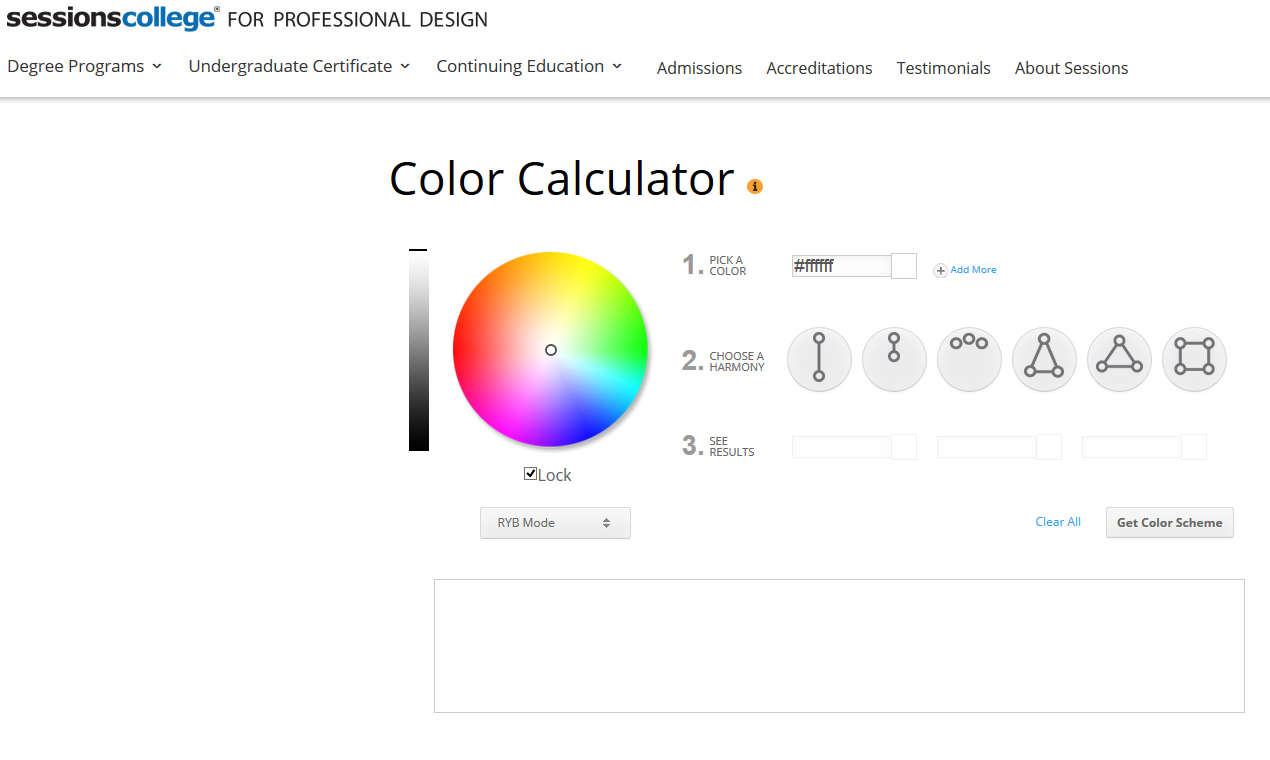The image size is (1270, 760).
Task: Choose the Monochromatic harmony icon
Action: 894,359
